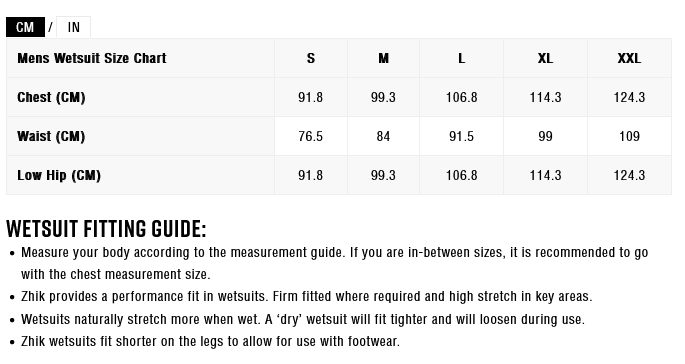
Task: Click the Low Hip (CM) row label
Action: pos(59,175)
